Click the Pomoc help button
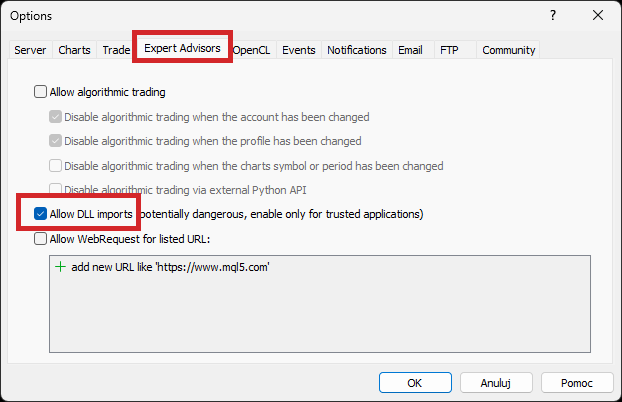The image size is (622, 402). (x=577, y=382)
